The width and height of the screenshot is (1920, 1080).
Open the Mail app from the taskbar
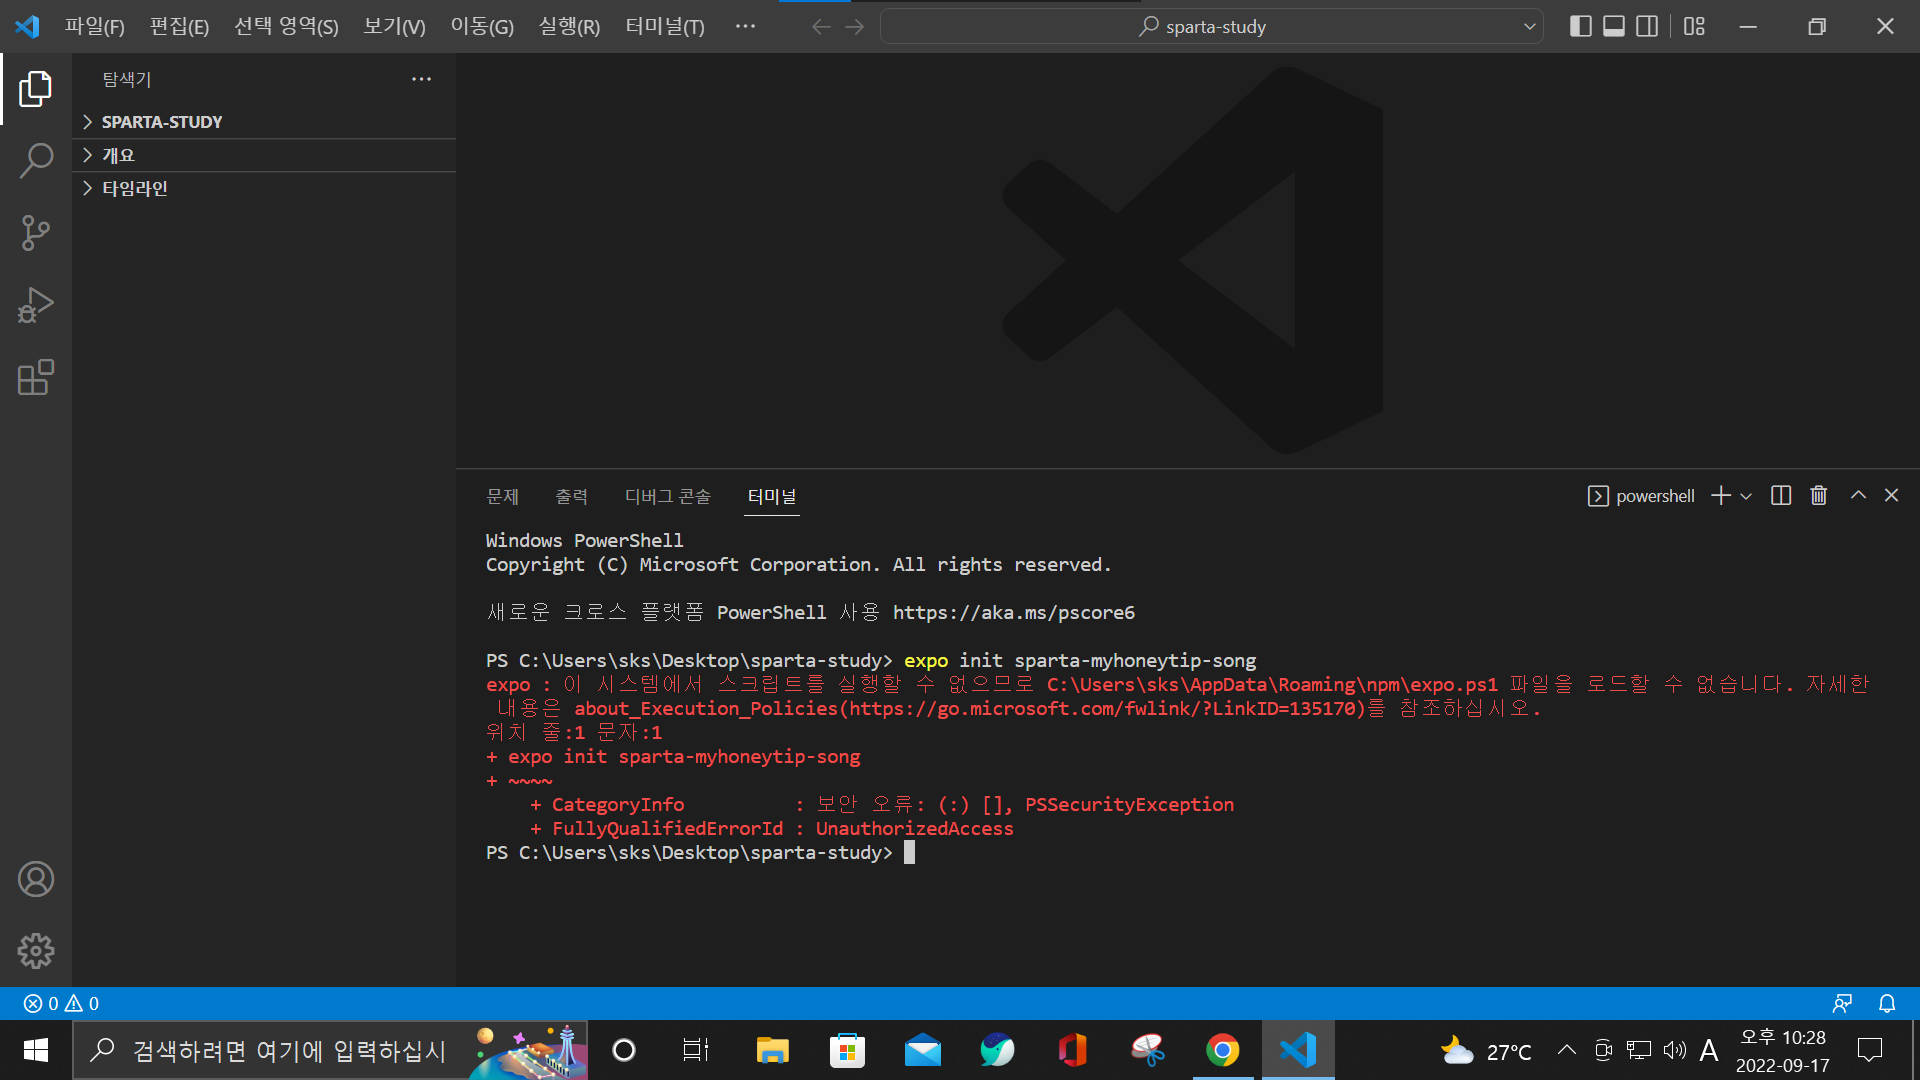tap(922, 1050)
